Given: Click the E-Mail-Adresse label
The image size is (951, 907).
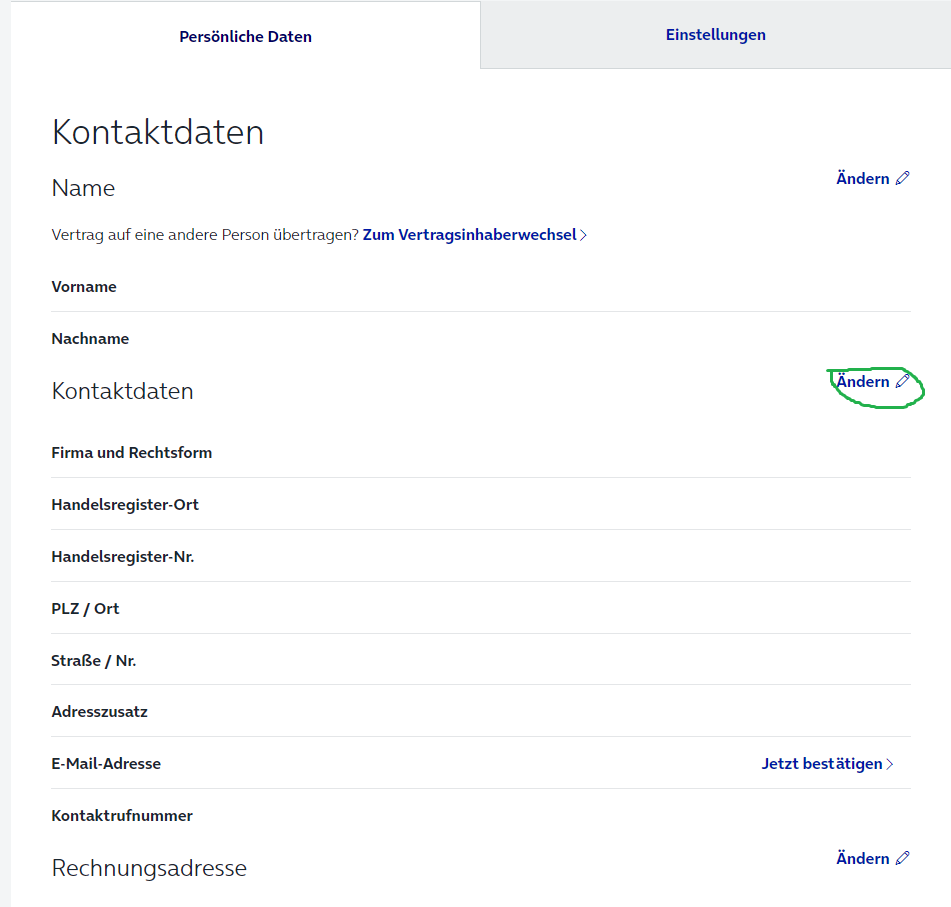Looking at the screenshot, I should (106, 764).
